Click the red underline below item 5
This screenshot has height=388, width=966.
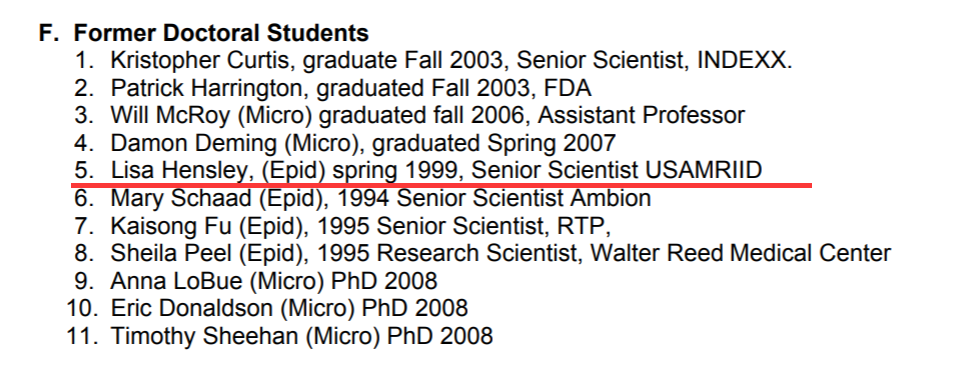(x=442, y=184)
